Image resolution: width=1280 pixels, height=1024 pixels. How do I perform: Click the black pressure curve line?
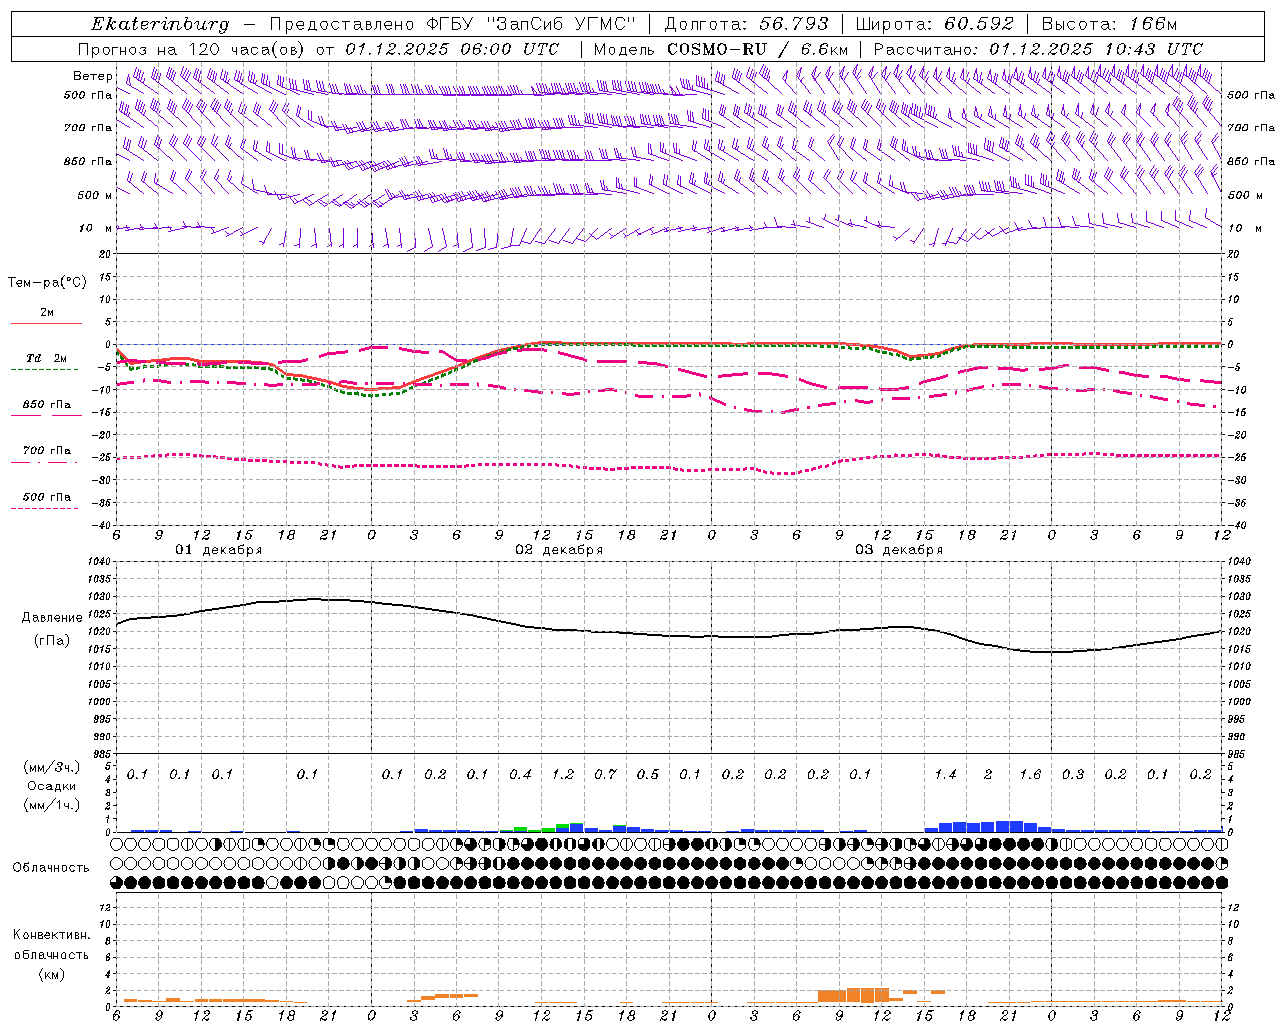coord(668,635)
